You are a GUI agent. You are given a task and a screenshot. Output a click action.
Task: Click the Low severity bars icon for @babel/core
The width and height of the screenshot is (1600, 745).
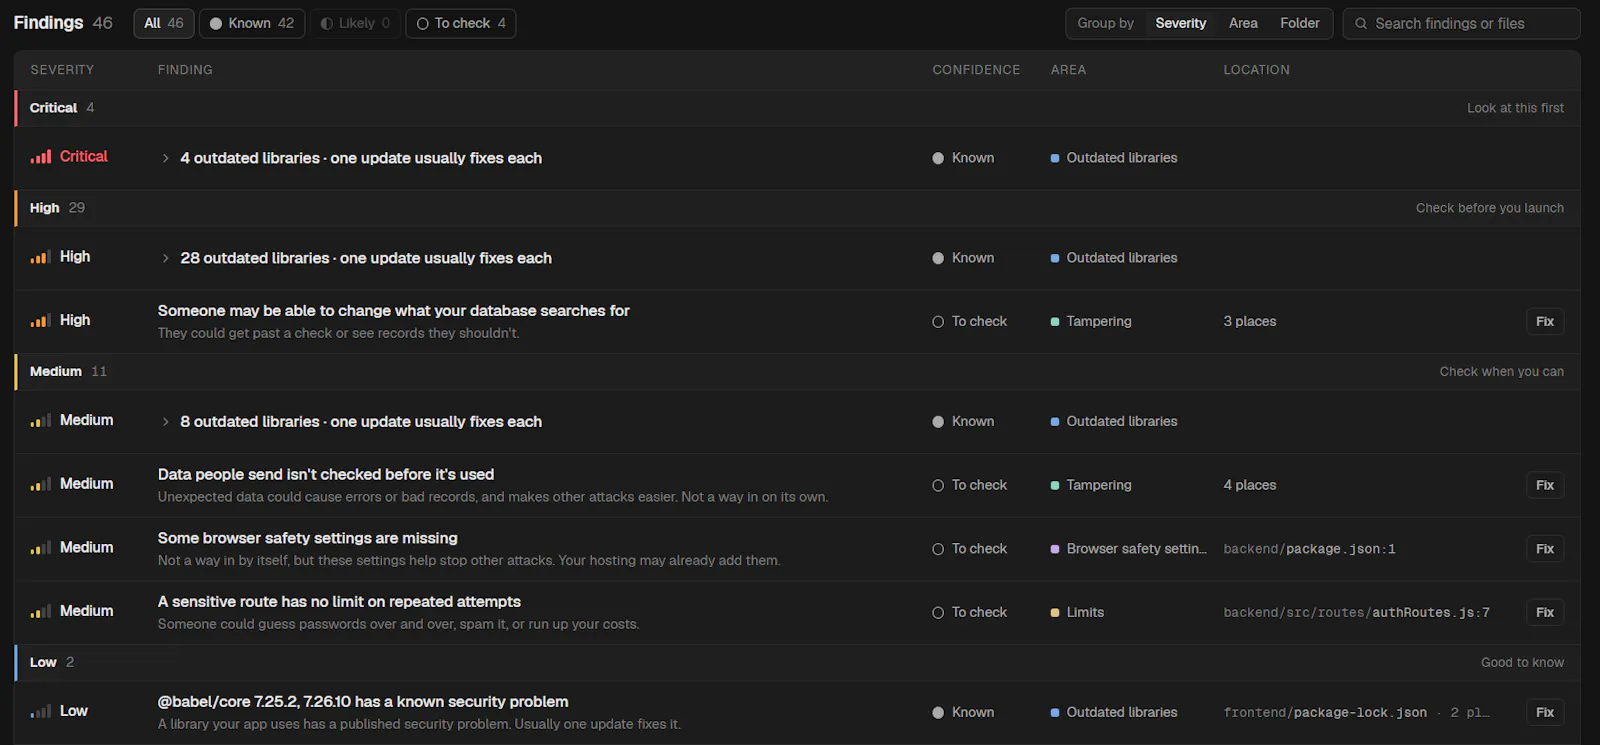coord(41,712)
